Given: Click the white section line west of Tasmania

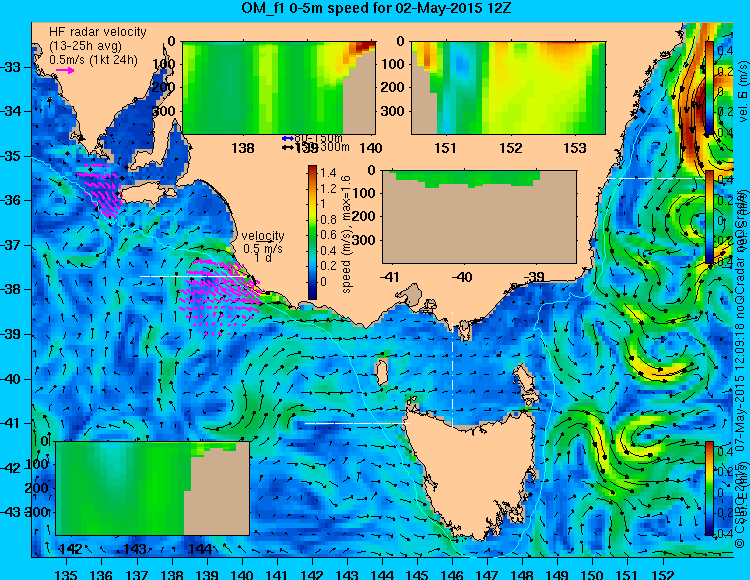Looking at the screenshot, I should pos(357,423).
